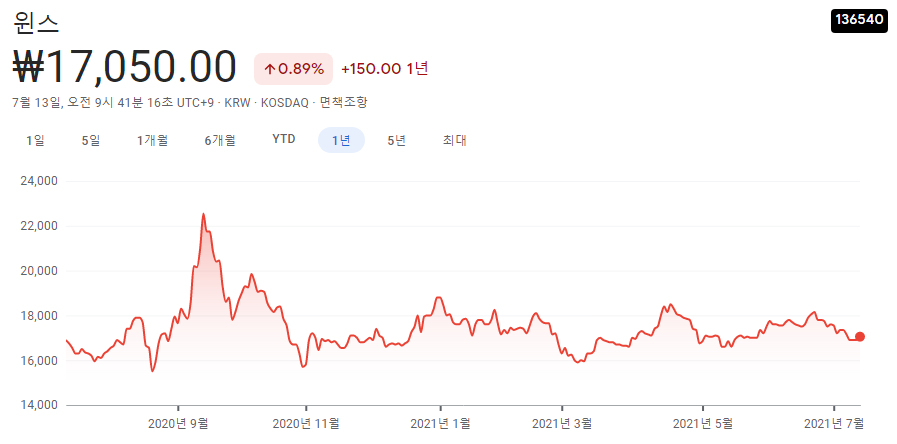This screenshot has height=444, width=897.
Task: Select the YTD range tab
Action: pyautogui.click(x=284, y=140)
